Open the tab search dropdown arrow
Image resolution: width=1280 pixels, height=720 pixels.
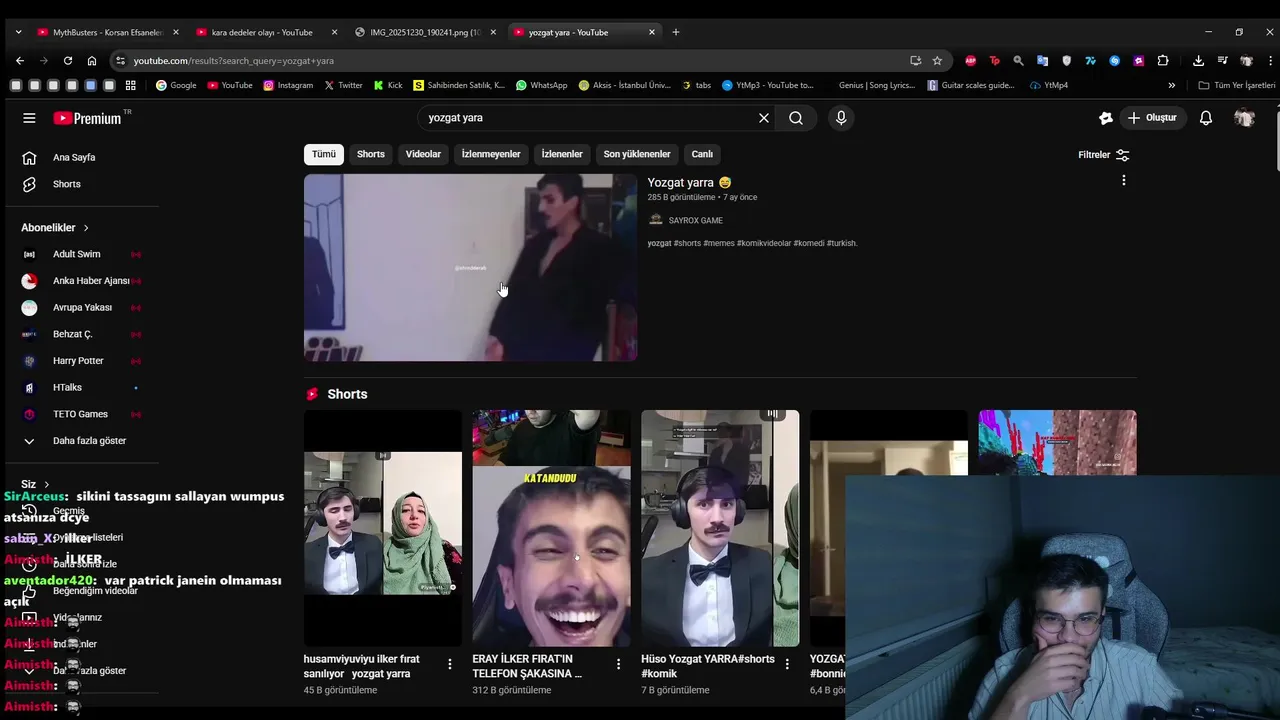18,32
